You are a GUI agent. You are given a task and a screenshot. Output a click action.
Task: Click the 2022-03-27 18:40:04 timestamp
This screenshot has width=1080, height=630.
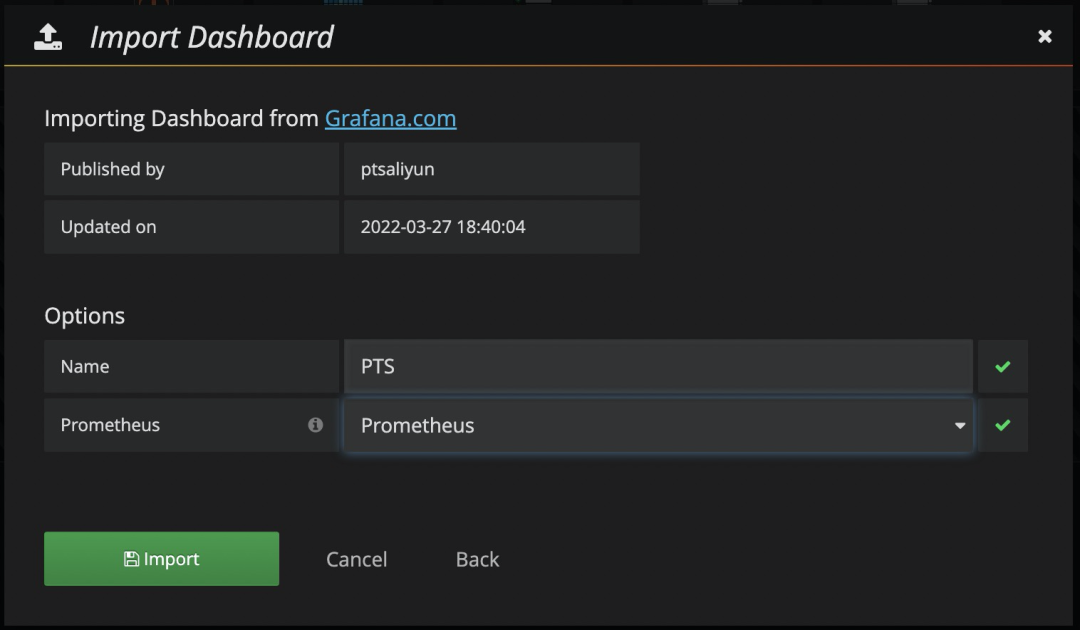click(x=442, y=227)
